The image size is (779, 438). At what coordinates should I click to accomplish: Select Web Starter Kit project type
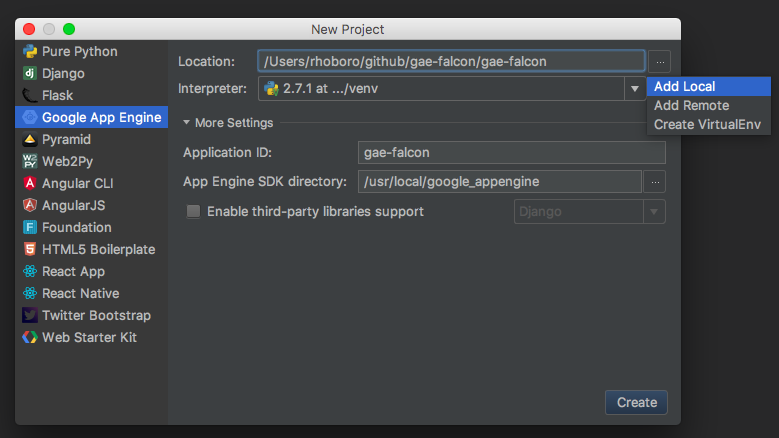pos(91,337)
